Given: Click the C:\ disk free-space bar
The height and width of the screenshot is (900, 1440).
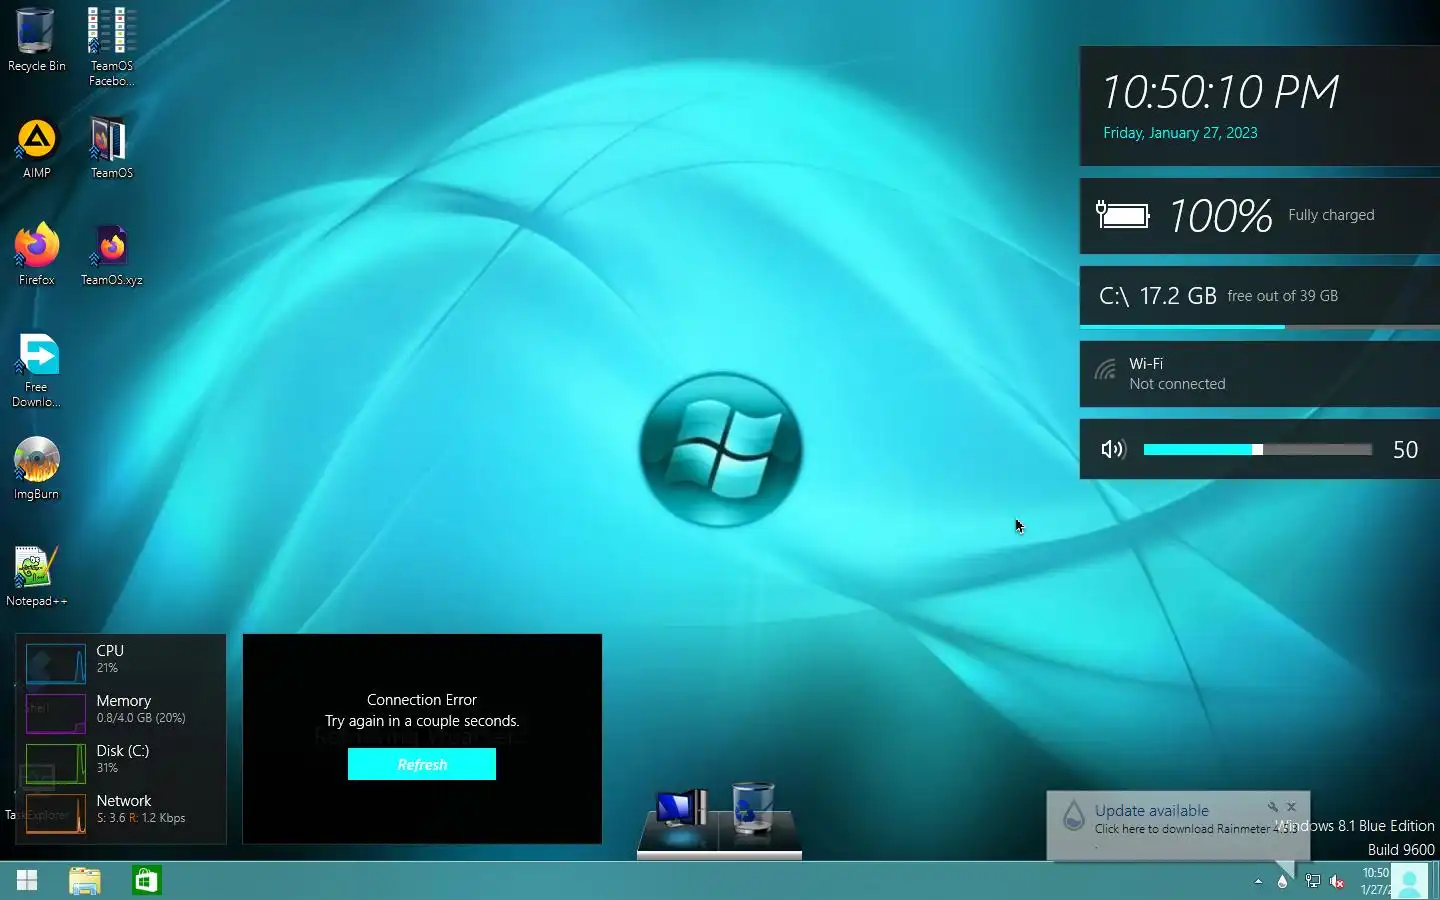Looking at the screenshot, I should 1259,327.
